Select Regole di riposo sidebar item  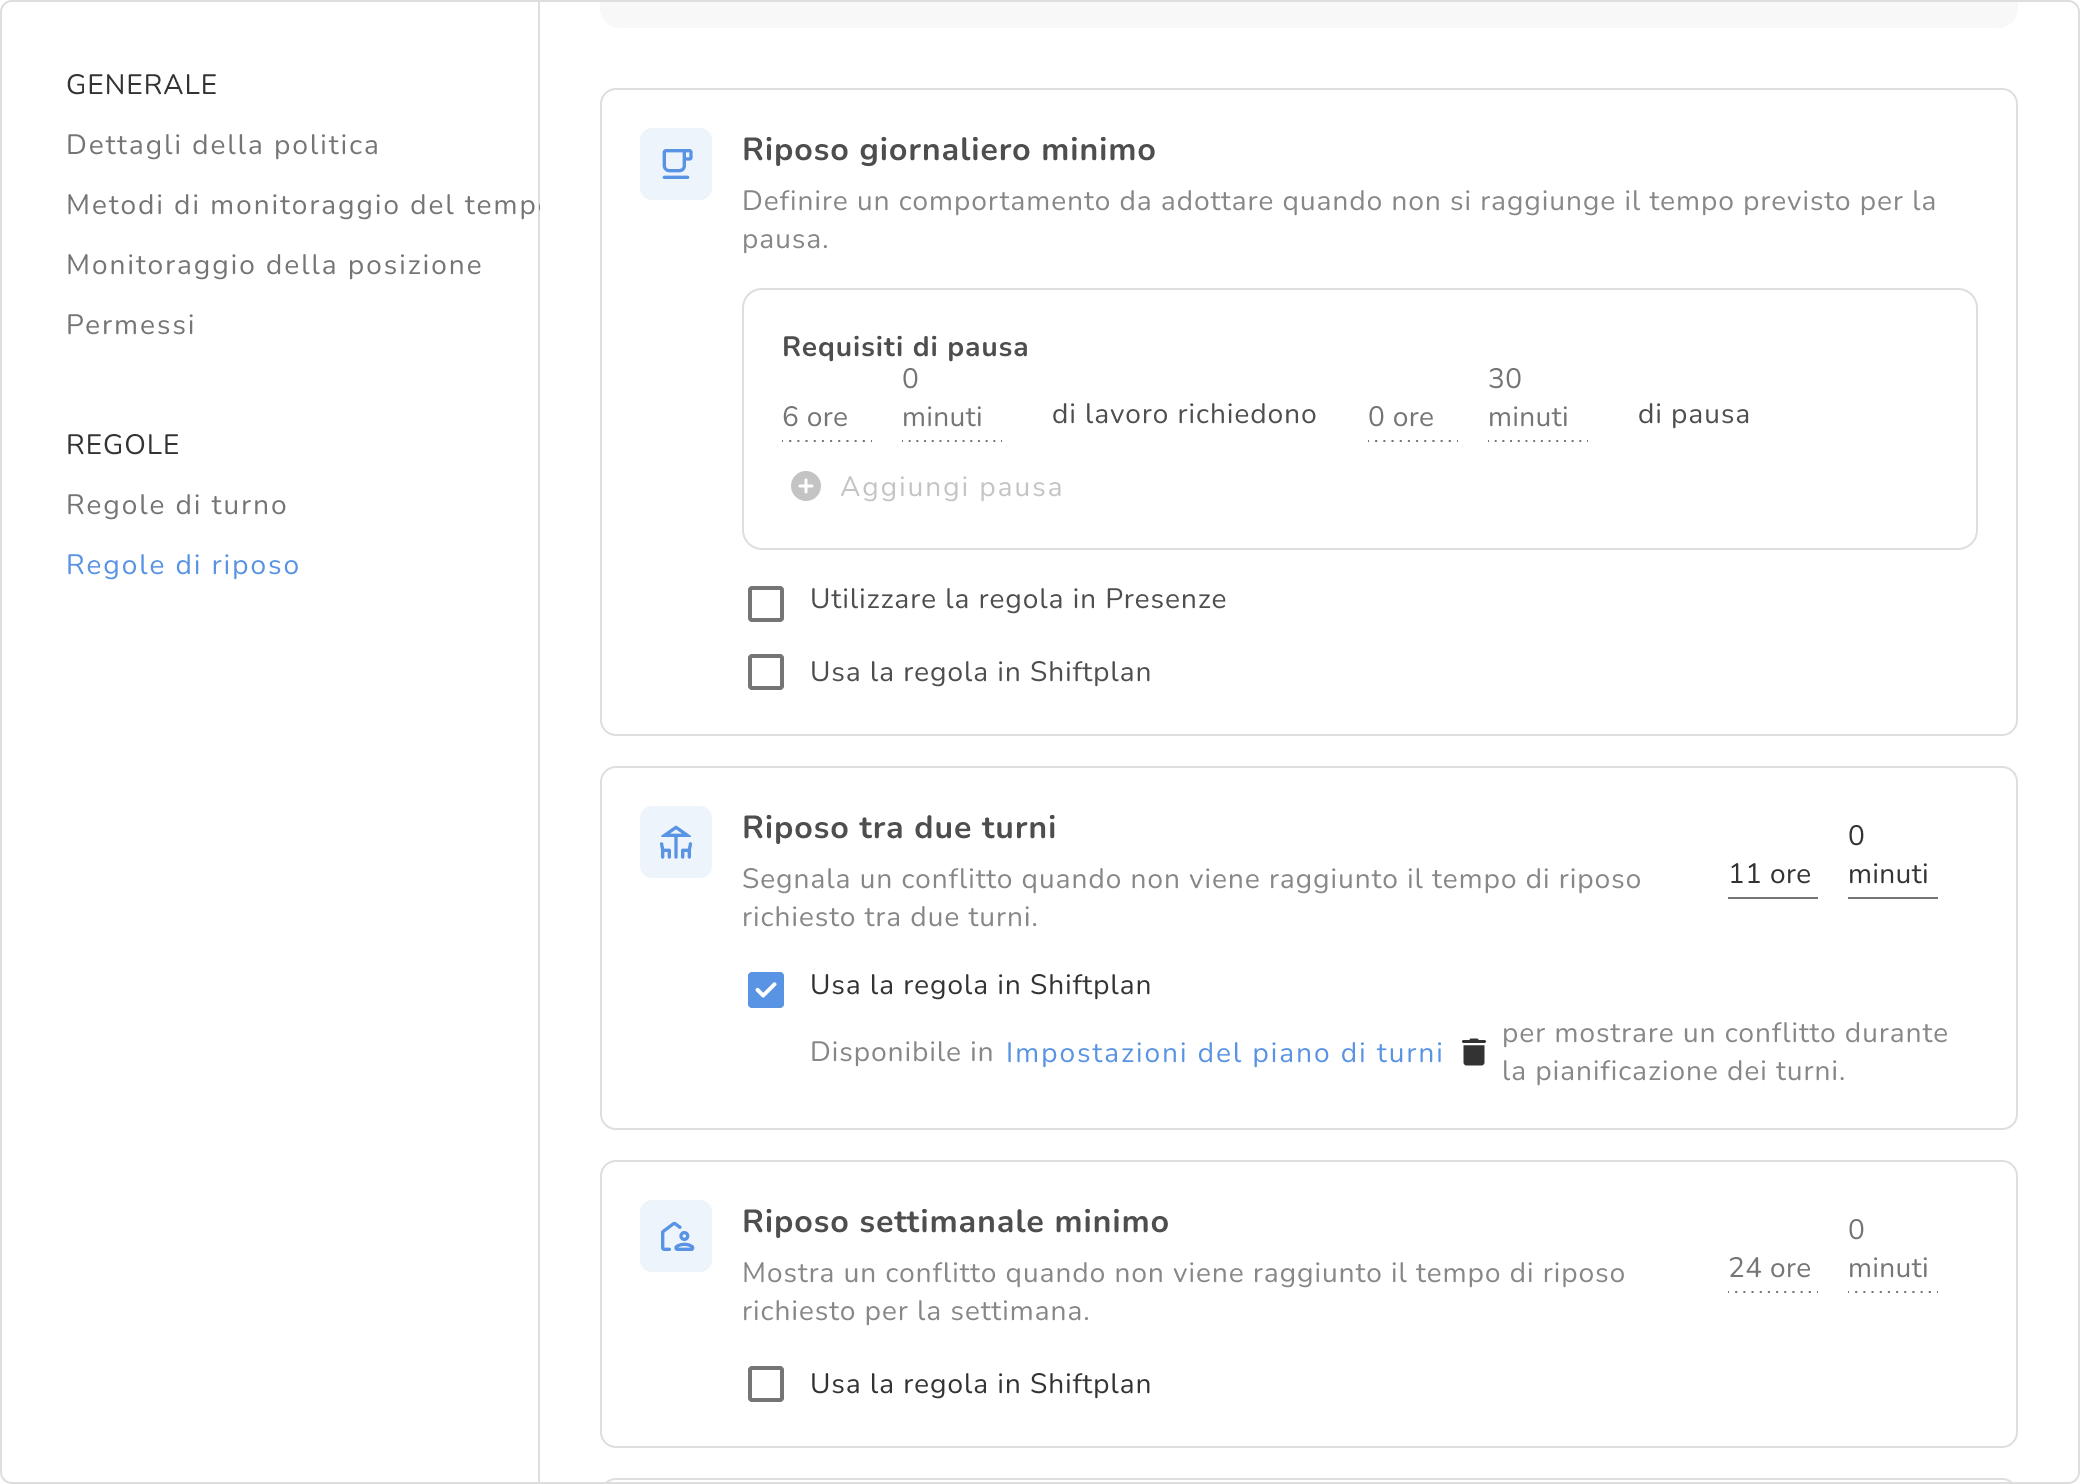(x=182, y=565)
